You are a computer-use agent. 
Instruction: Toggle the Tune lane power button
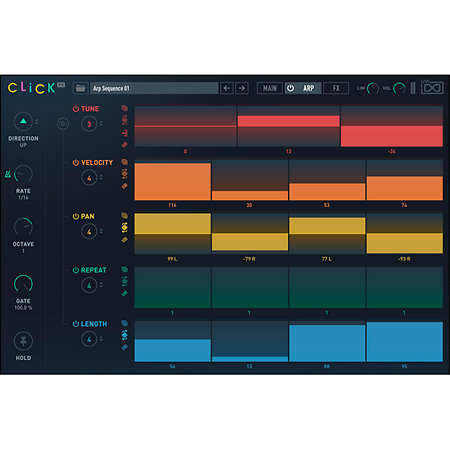(76, 109)
